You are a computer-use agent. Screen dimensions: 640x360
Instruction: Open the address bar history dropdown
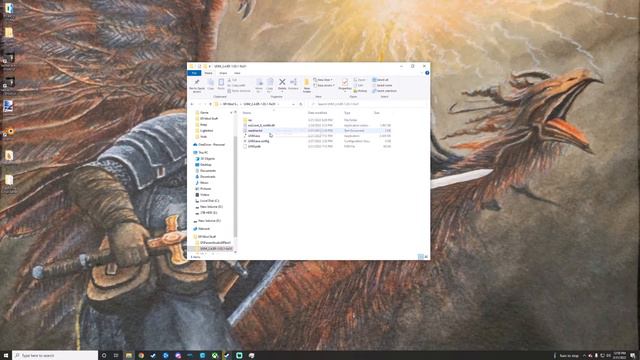coord(293,104)
